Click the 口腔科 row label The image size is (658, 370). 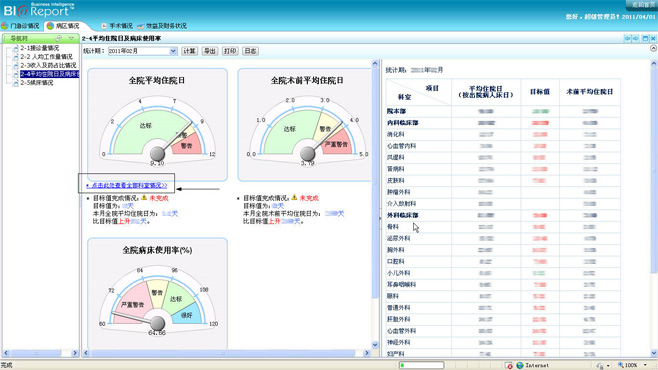click(395, 261)
